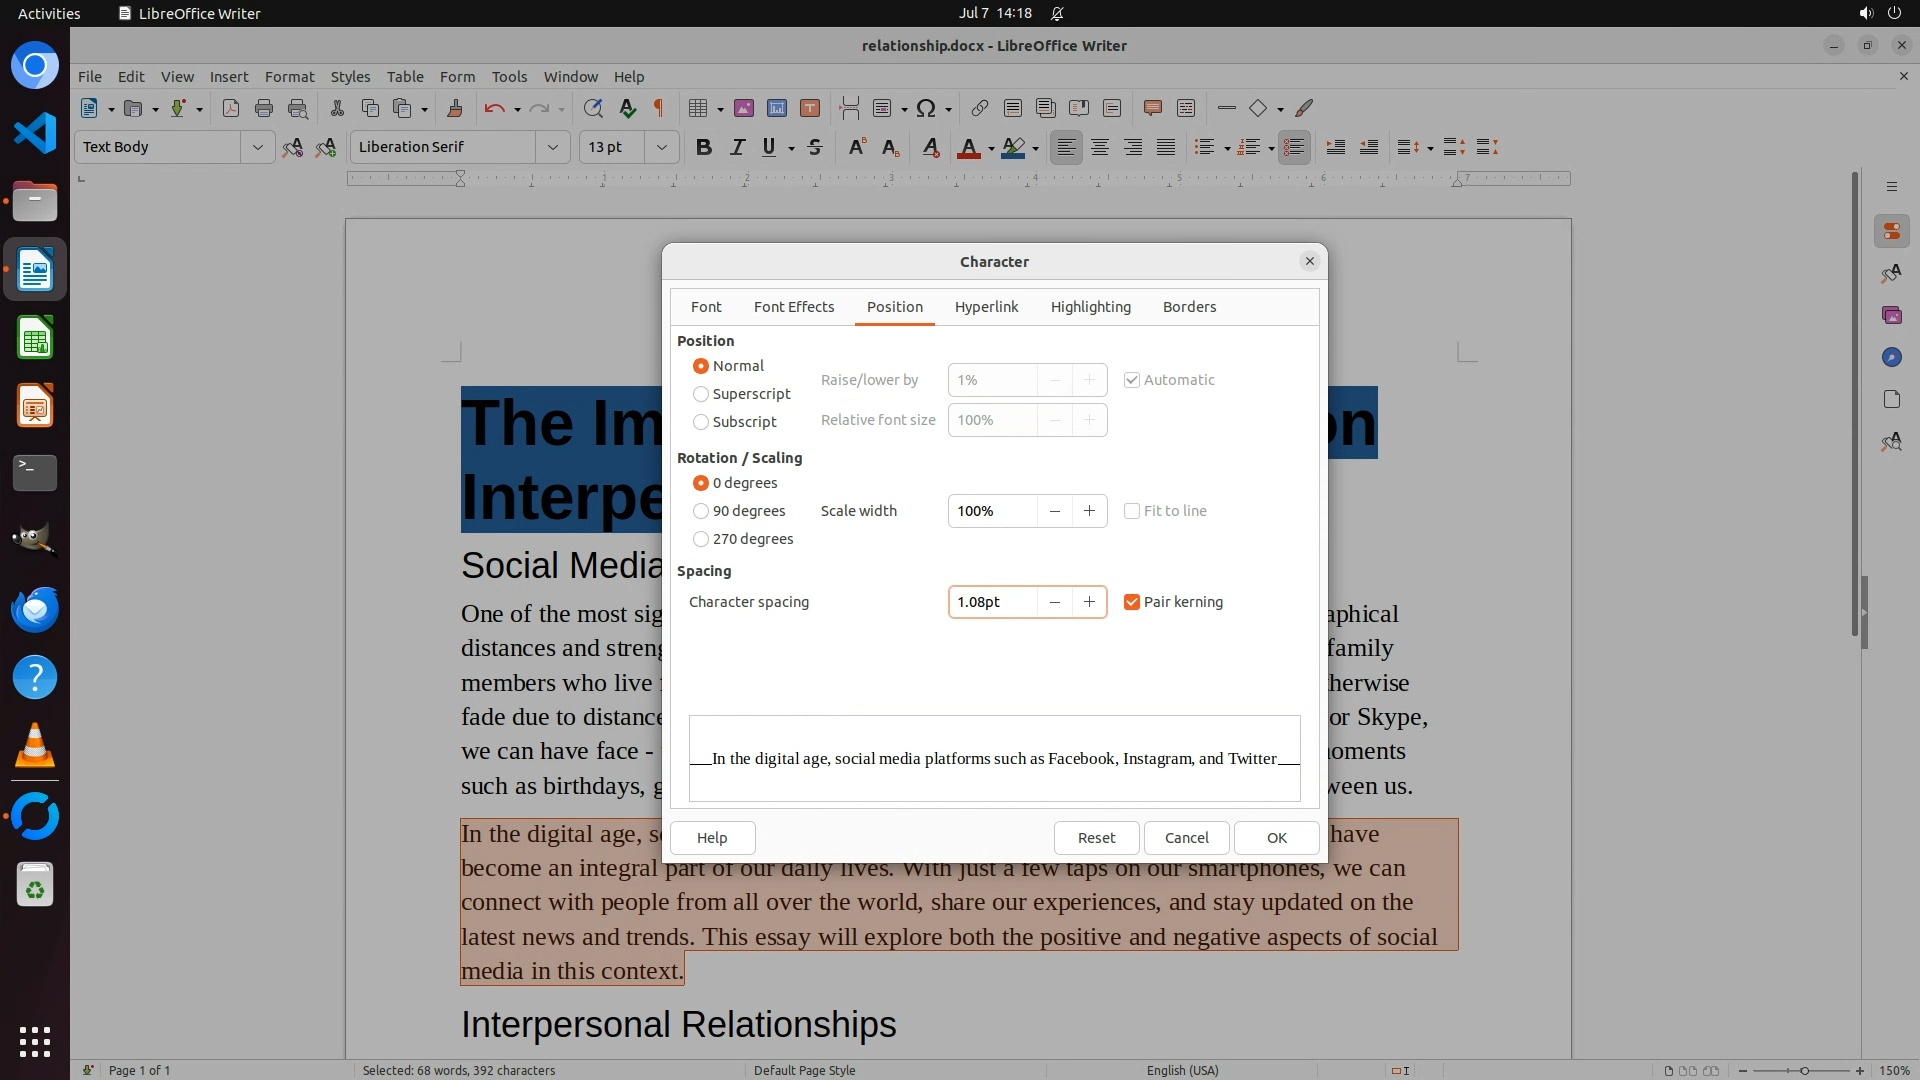This screenshot has height=1080, width=1920.
Task: Click the Strikethrough formatting icon
Action: [815, 147]
